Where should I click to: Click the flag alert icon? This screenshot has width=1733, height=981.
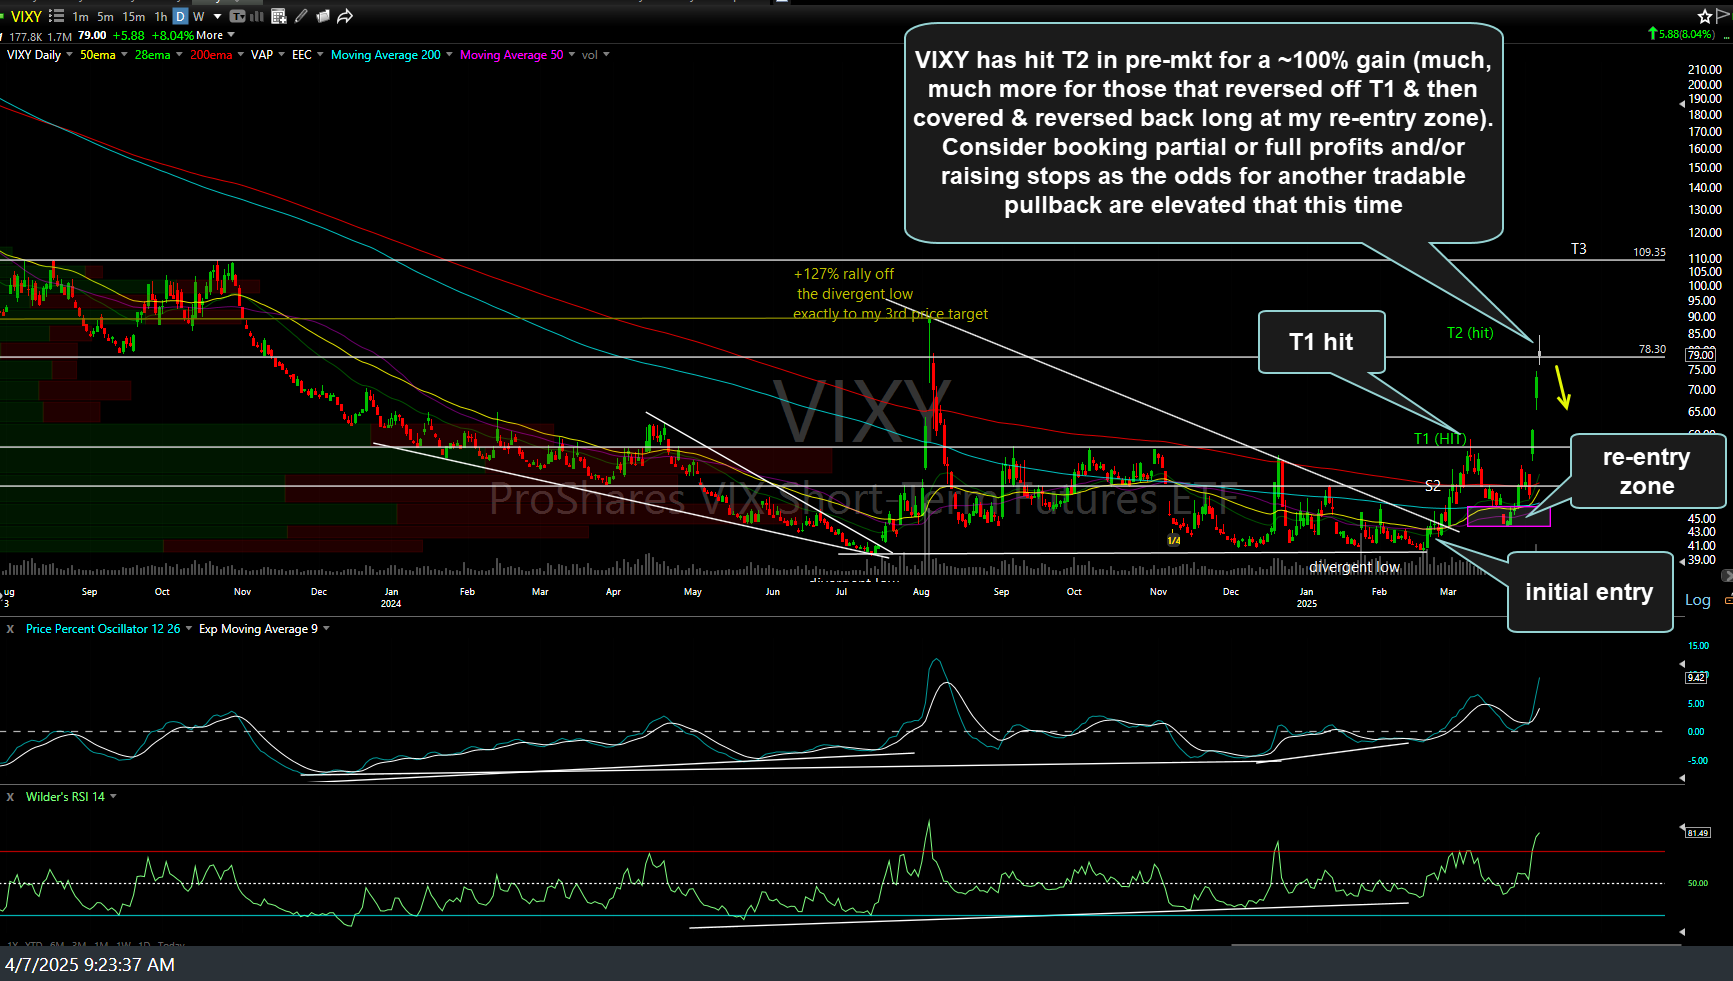pos(1722,16)
